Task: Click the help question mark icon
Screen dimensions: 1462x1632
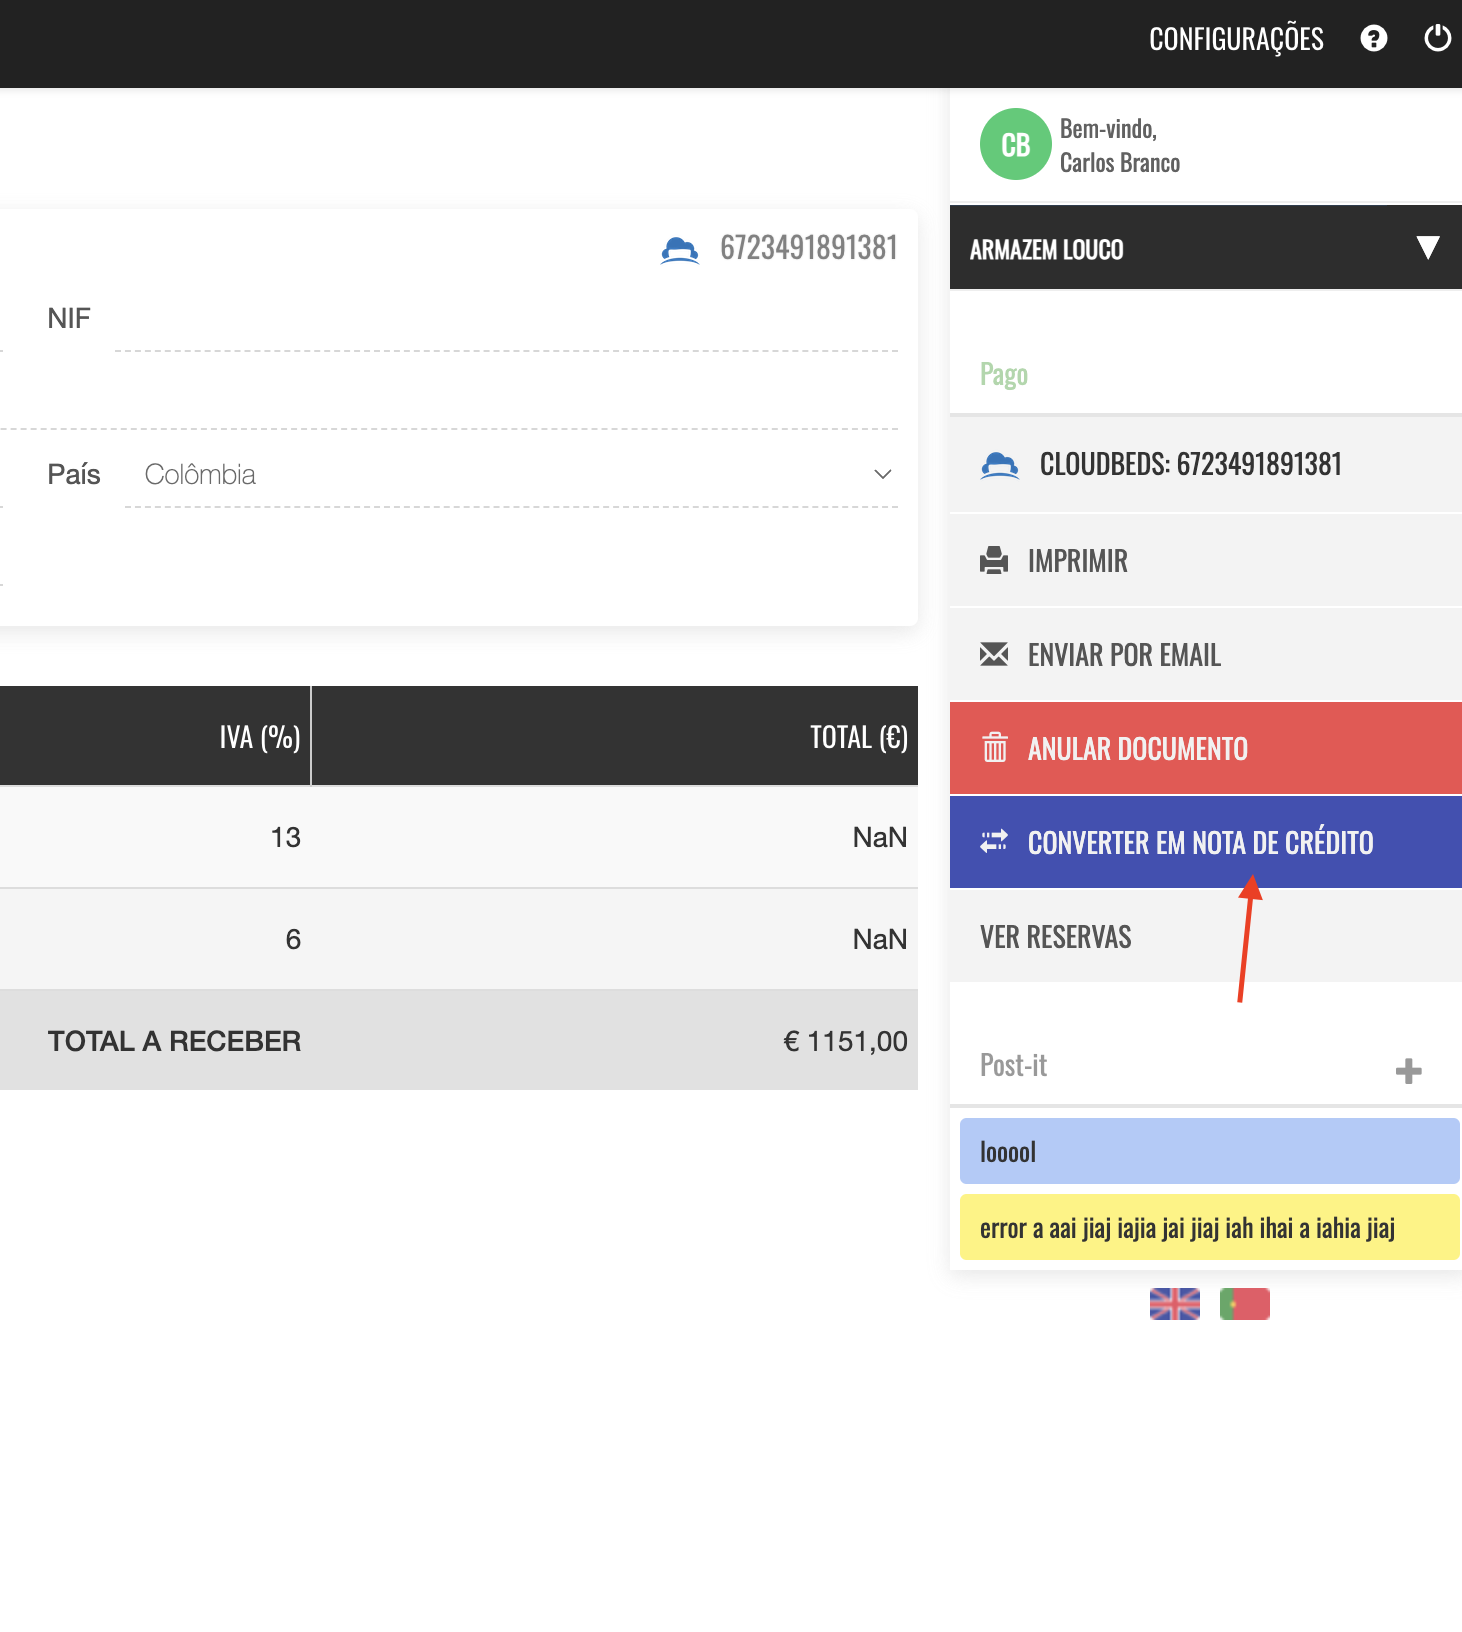Action: pyautogui.click(x=1374, y=39)
